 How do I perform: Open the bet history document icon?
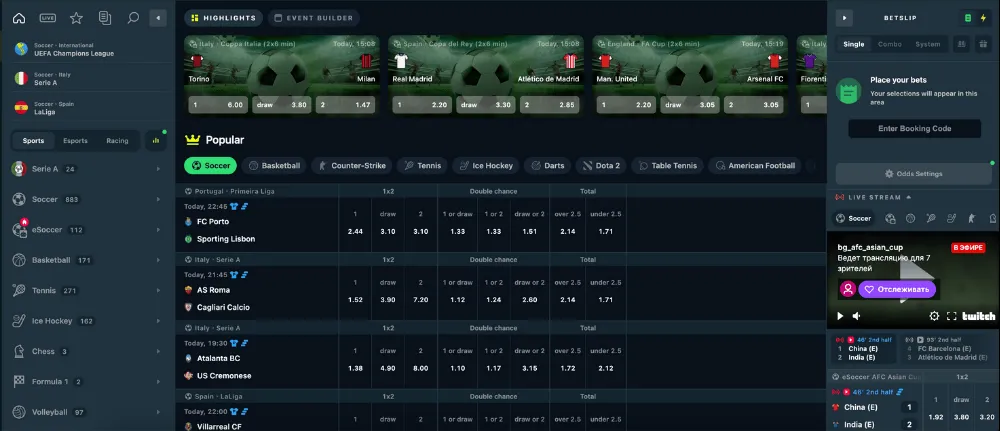pos(105,18)
